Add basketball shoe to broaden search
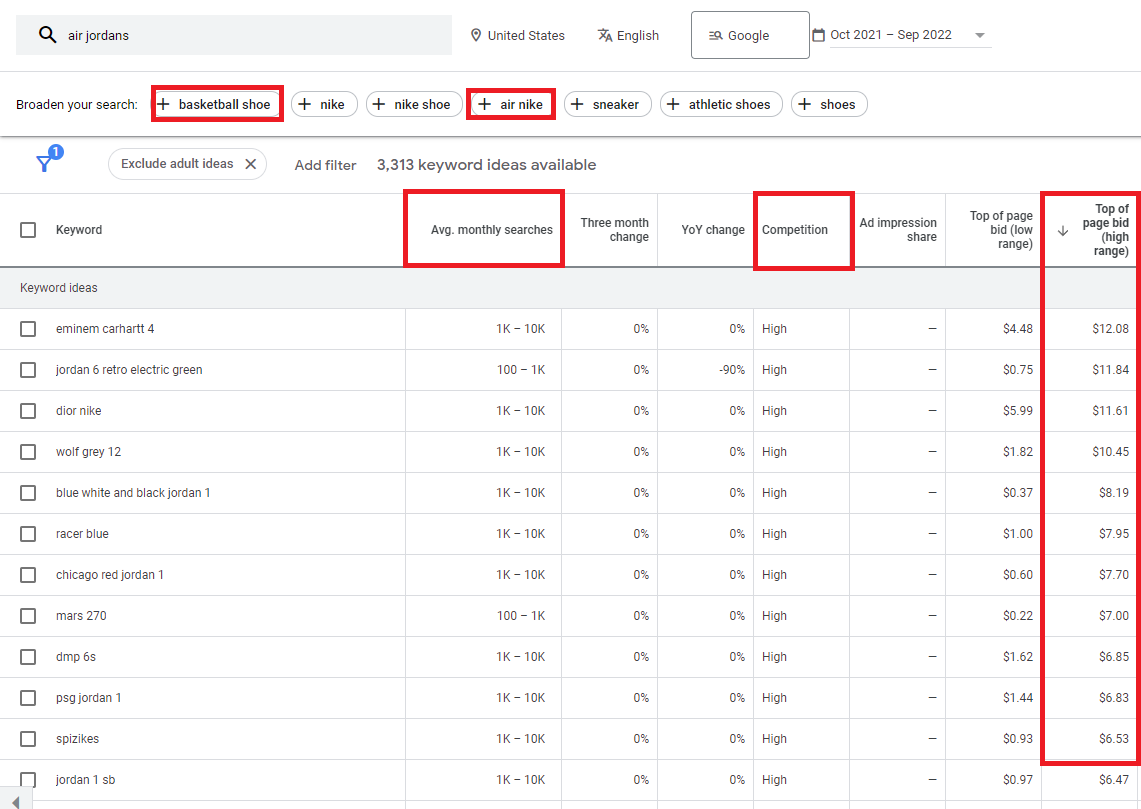The image size is (1141, 809). click(x=216, y=104)
